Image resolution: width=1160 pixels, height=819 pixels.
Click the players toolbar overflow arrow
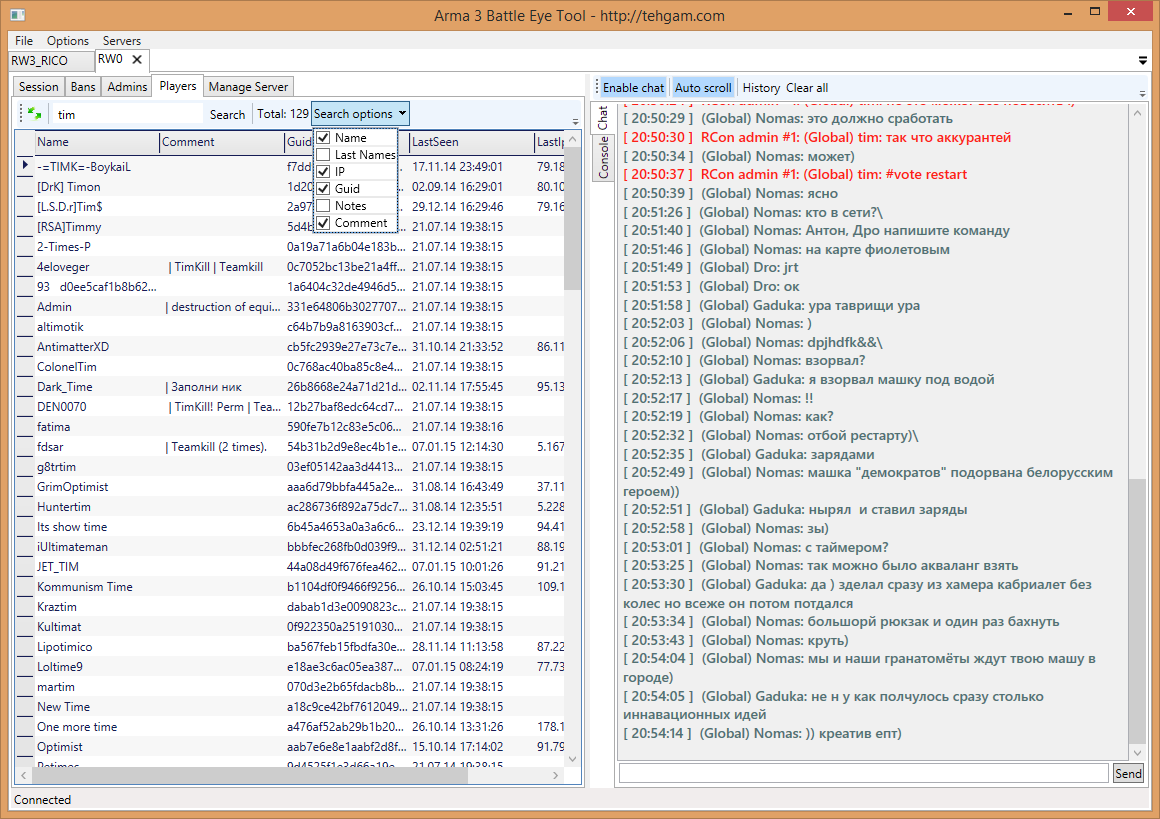[576, 121]
